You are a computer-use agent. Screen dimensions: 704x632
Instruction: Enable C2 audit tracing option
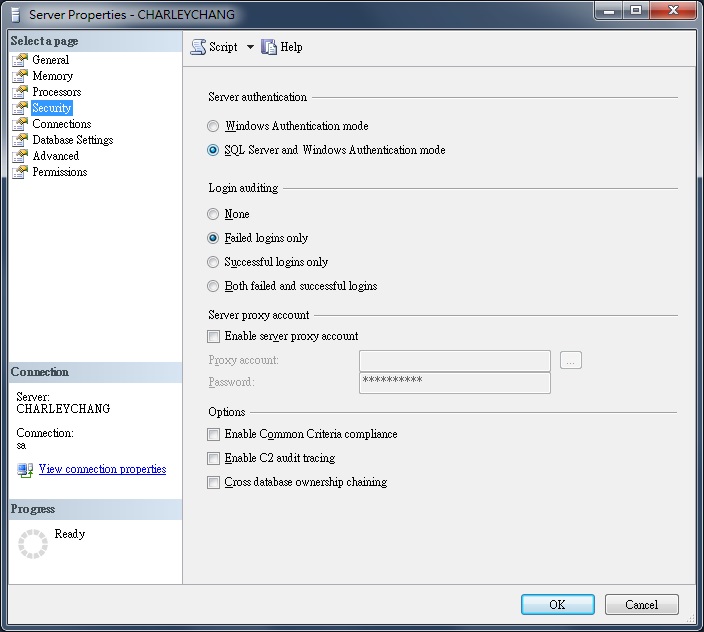coord(213,459)
